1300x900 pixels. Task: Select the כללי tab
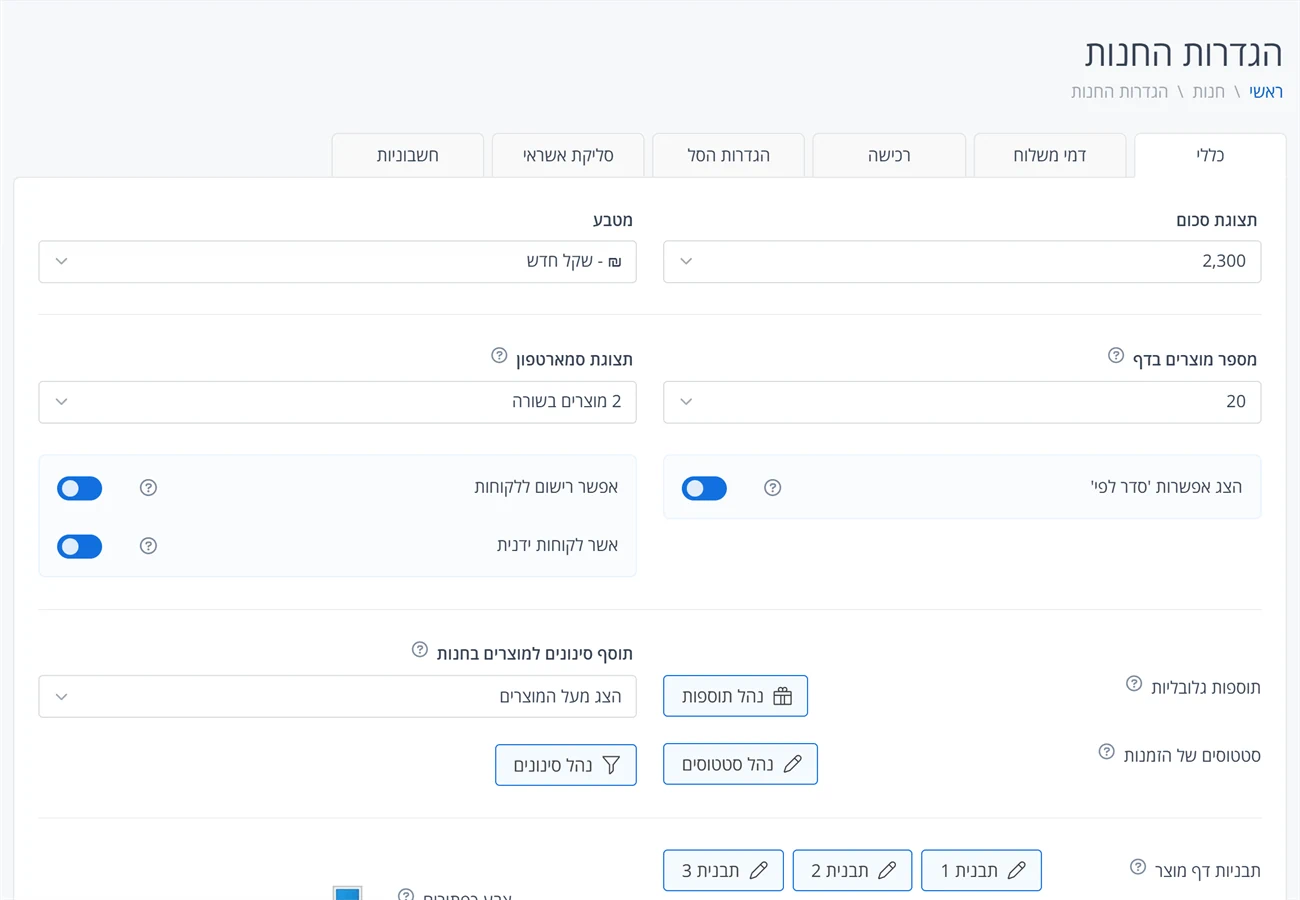tap(1211, 156)
